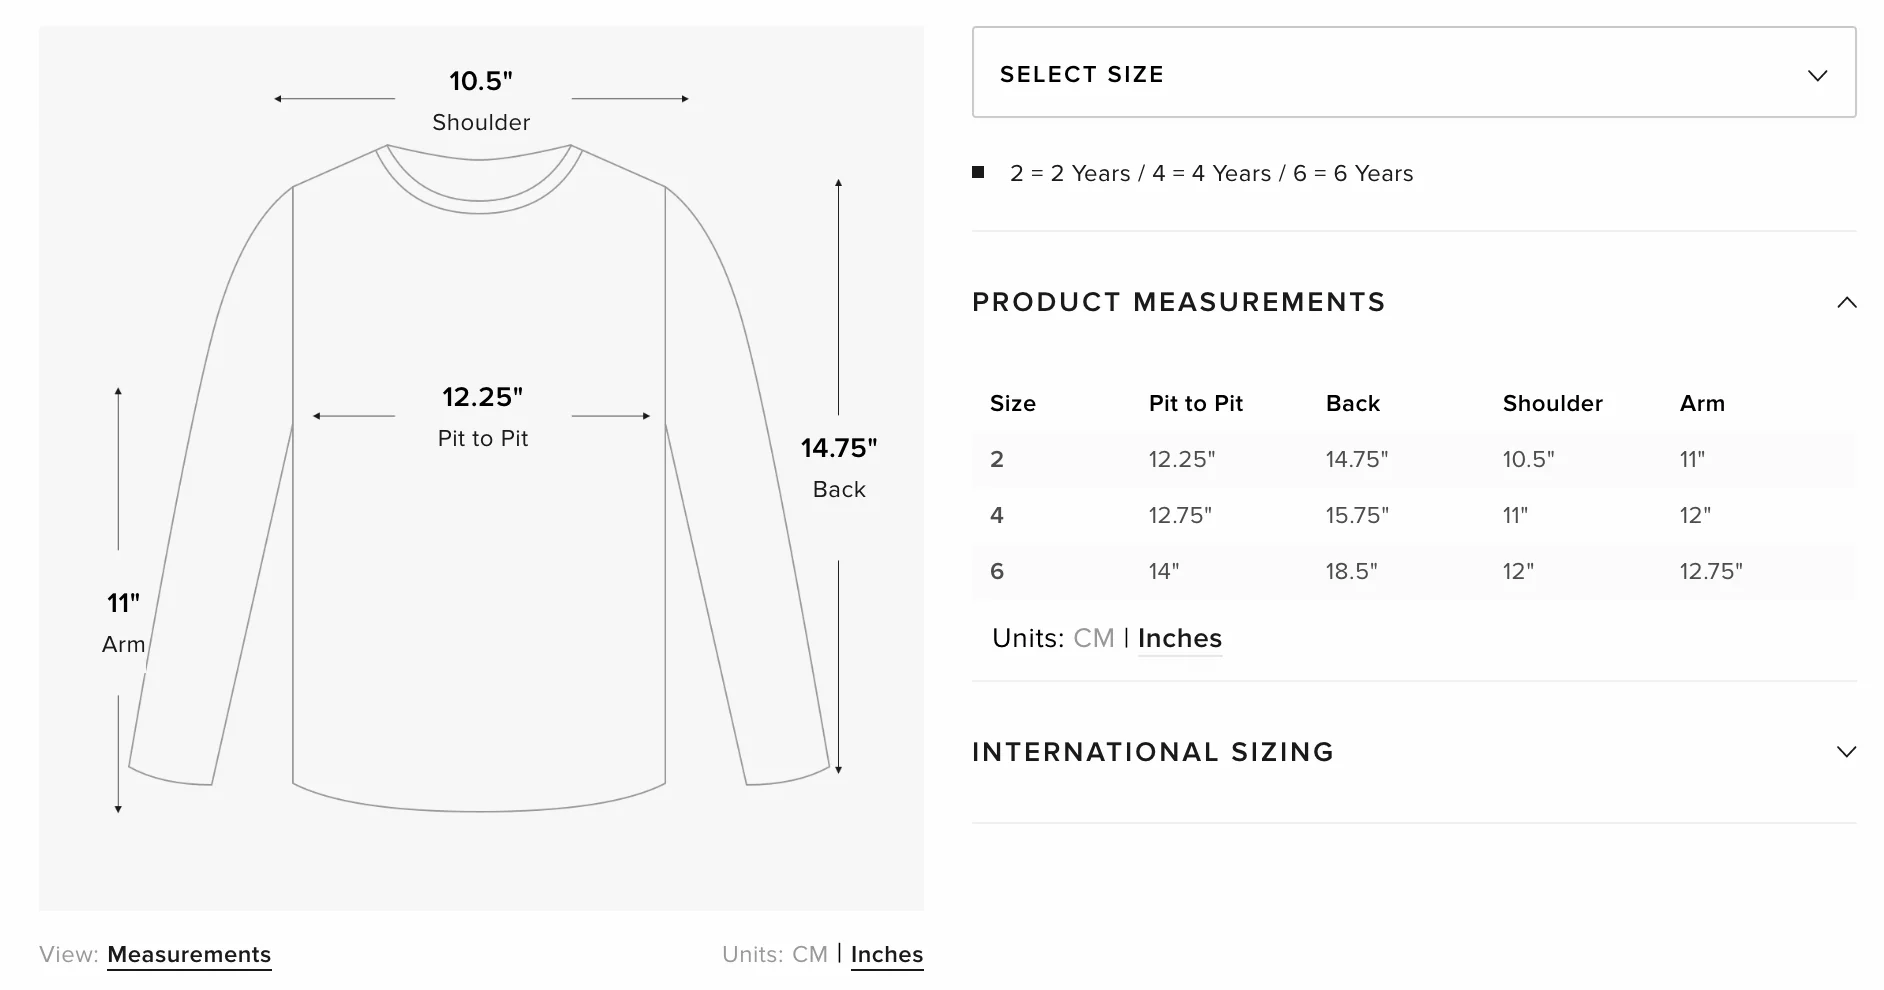Click the Measurements view link
1884x990 pixels.
point(189,954)
